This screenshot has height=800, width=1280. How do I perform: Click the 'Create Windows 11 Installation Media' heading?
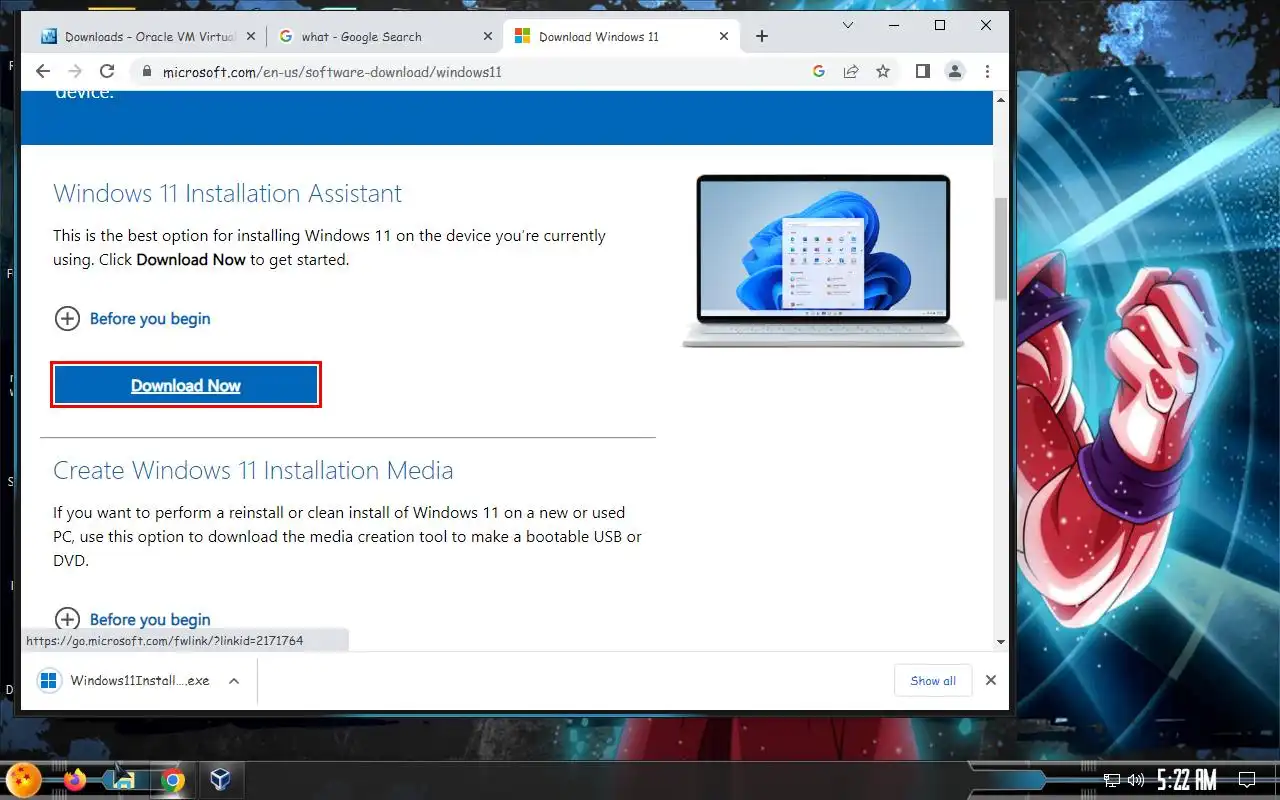[253, 470]
